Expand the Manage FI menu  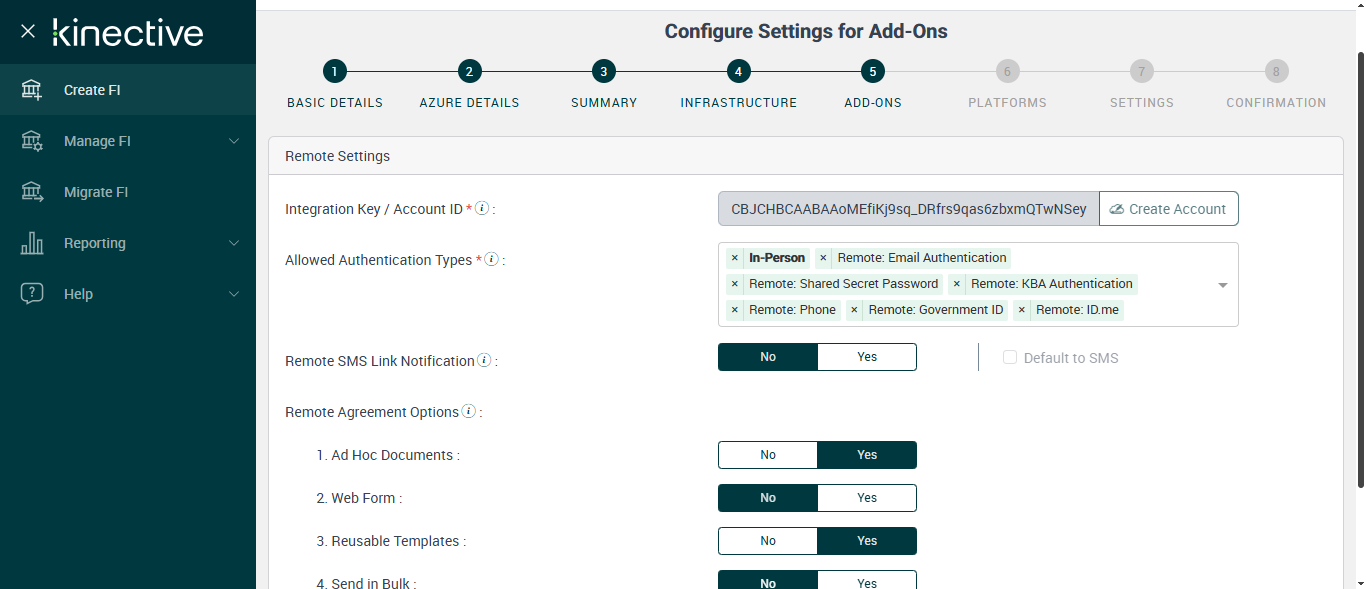(234, 141)
